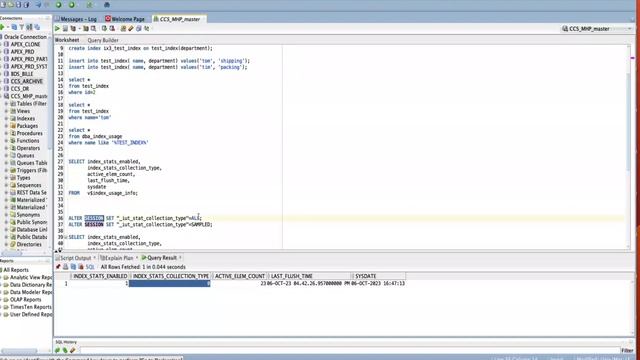Select the OLAP Reports folder
The width and height of the screenshot is (640, 360).
[x=25, y=300]
